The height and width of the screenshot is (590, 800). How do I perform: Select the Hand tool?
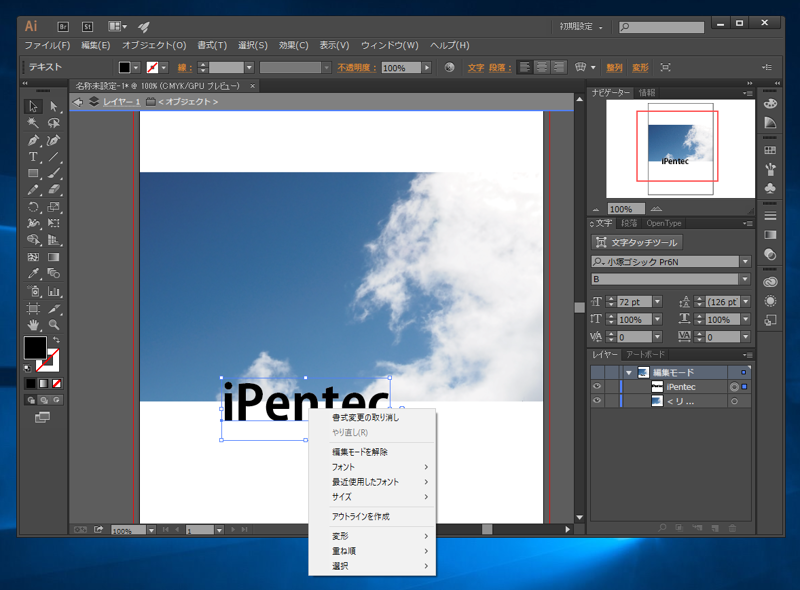click(x=33, y=325)
